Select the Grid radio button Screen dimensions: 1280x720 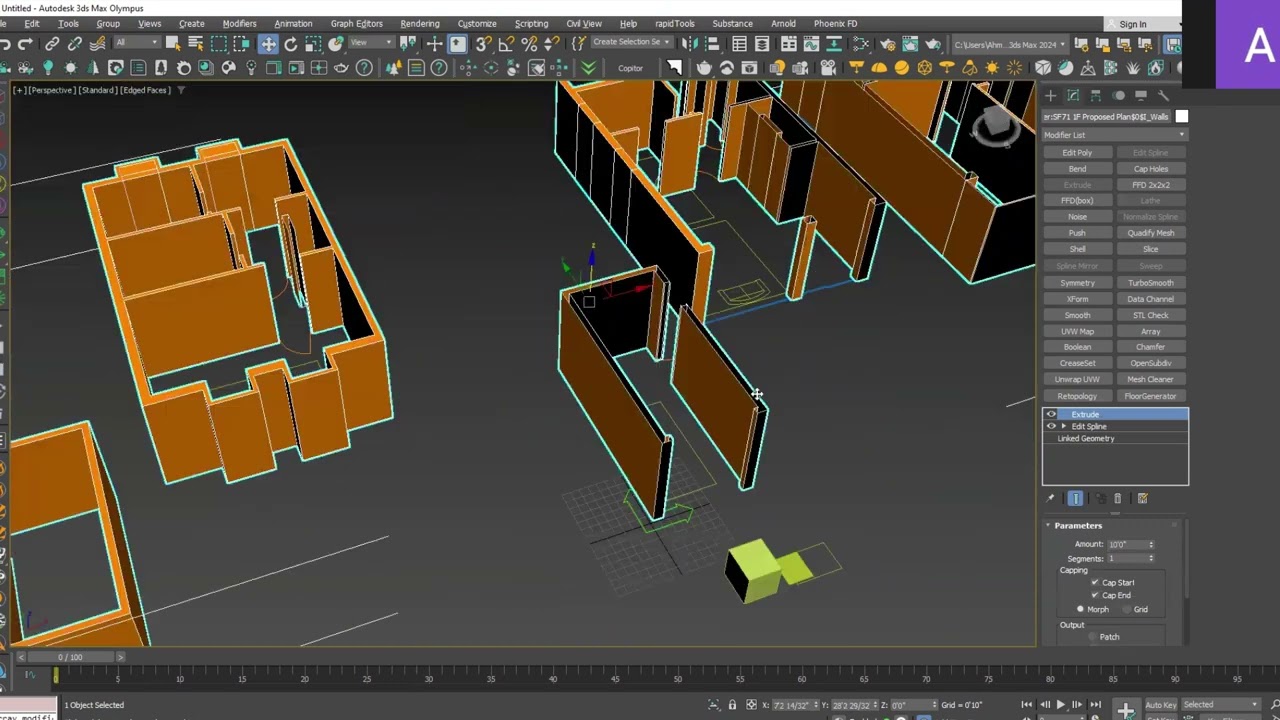[1127, 609]
